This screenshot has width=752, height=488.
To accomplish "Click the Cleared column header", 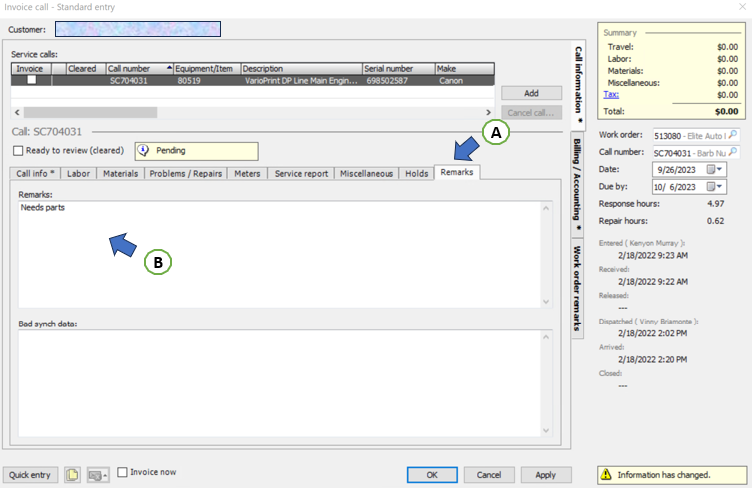I will 86,69.
